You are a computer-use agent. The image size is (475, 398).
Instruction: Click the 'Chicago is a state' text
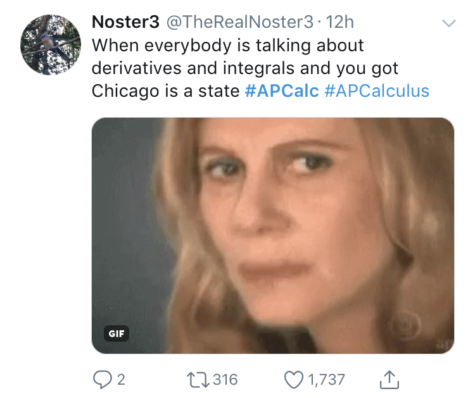click(165, 91)
